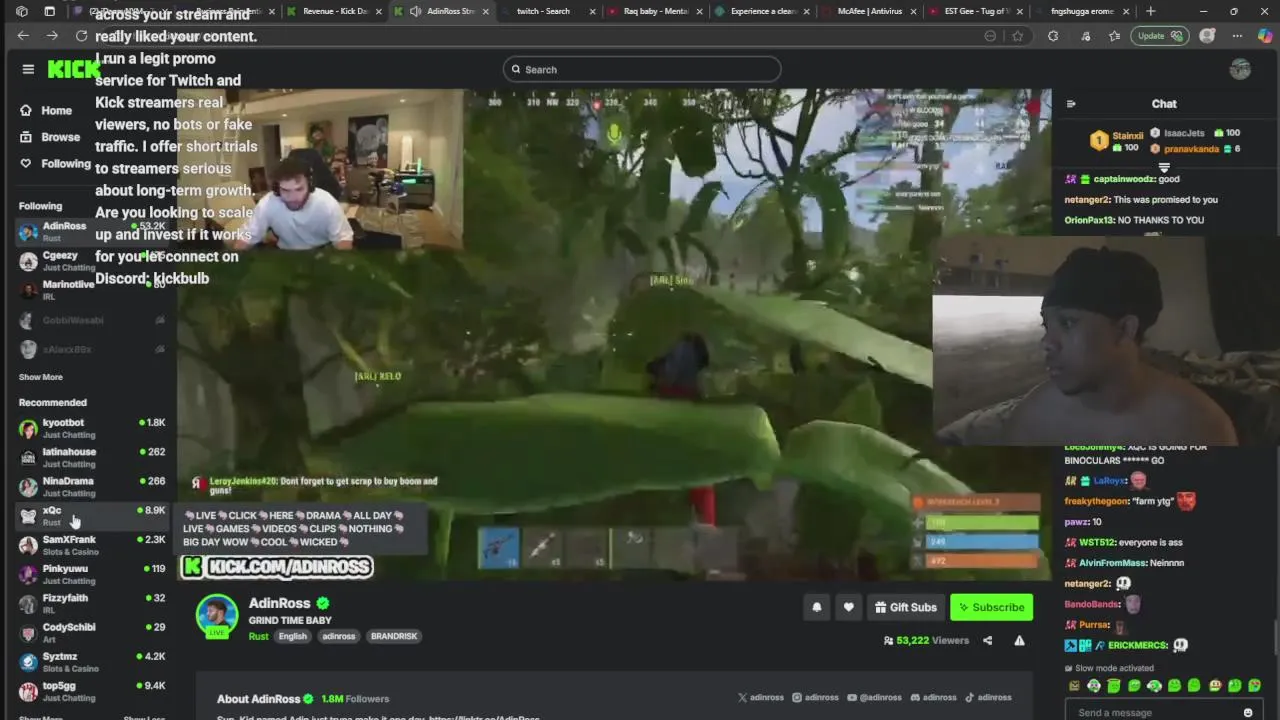Open the emoji picker in message box
This screenshot has width=1280, height=720.
[x=1247, y=712]
